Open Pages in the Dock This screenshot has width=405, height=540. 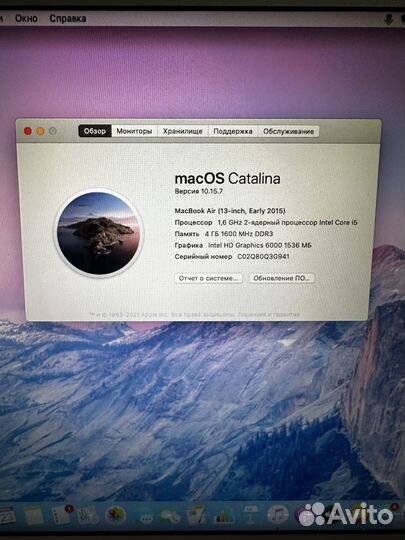point(197,516)
